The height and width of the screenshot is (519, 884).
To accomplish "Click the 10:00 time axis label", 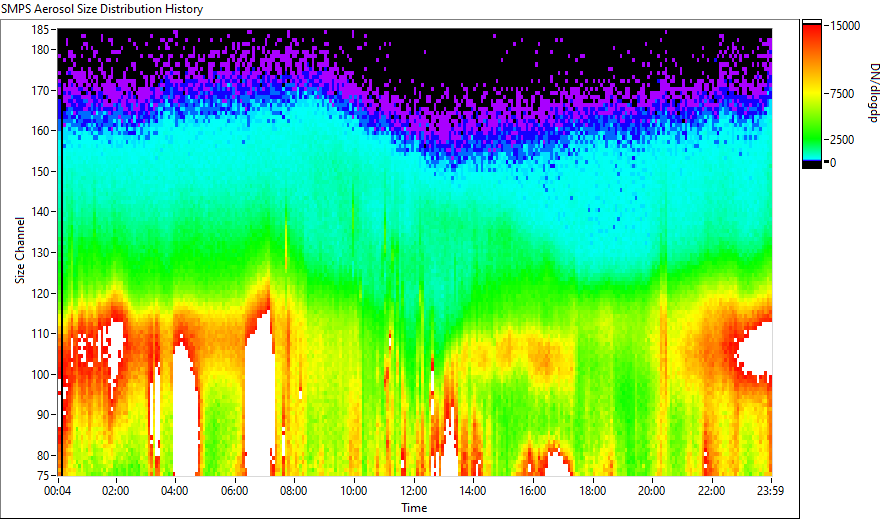I will tap(353, 491).
